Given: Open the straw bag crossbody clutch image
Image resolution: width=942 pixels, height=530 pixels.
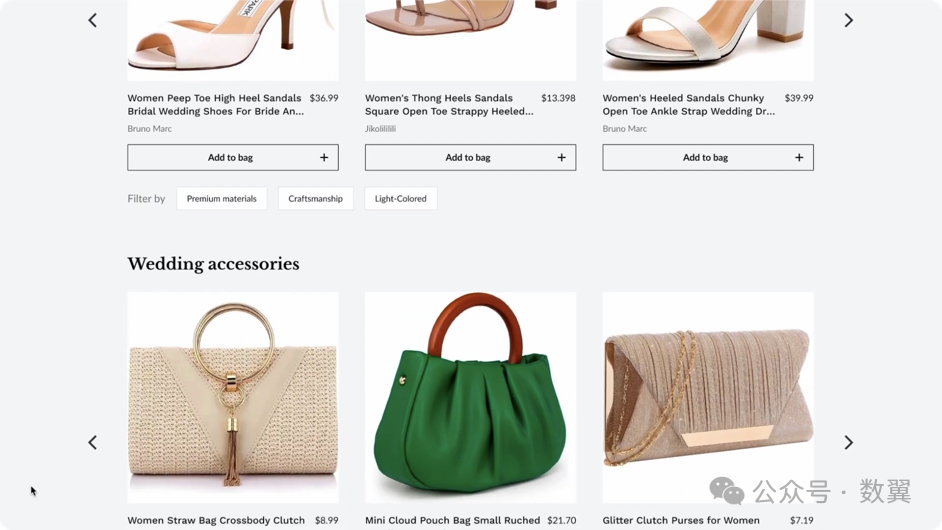Looking at the screenshot, I should pos(233,397).
